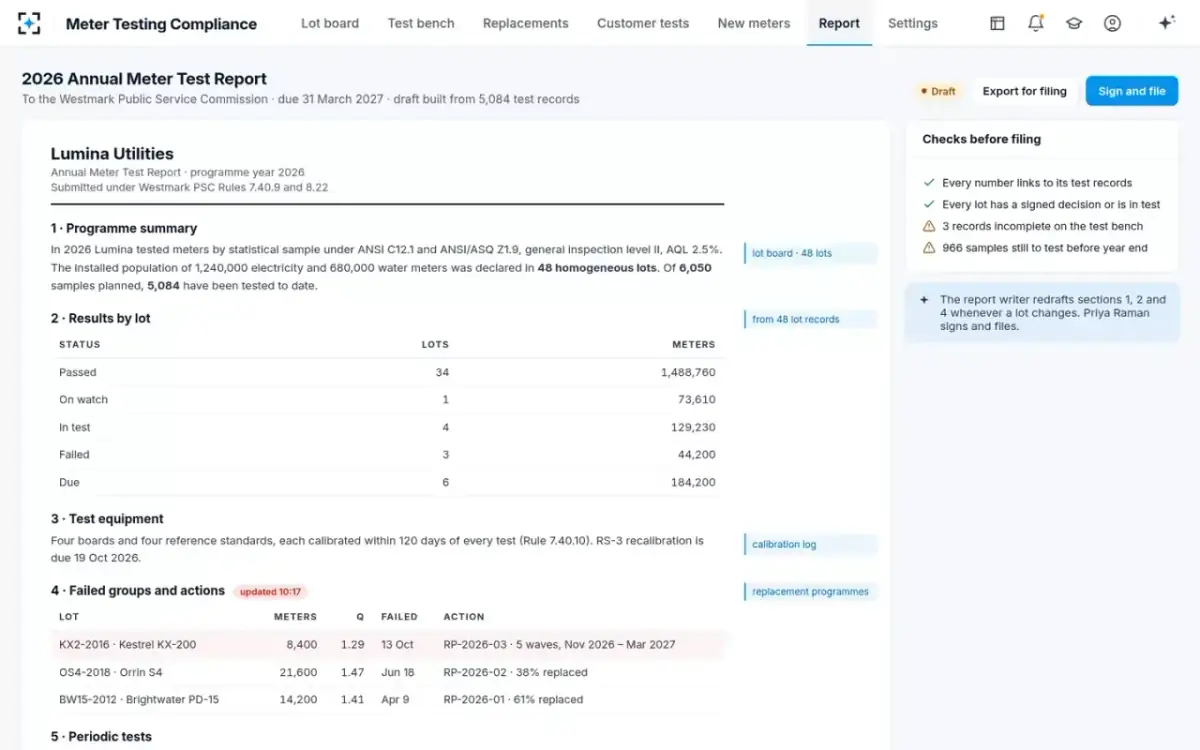The image size is (1200, 750).
Task: Click the '3 · Test equipment' heading
Action: pyautogui.click(x=107, y=519)
